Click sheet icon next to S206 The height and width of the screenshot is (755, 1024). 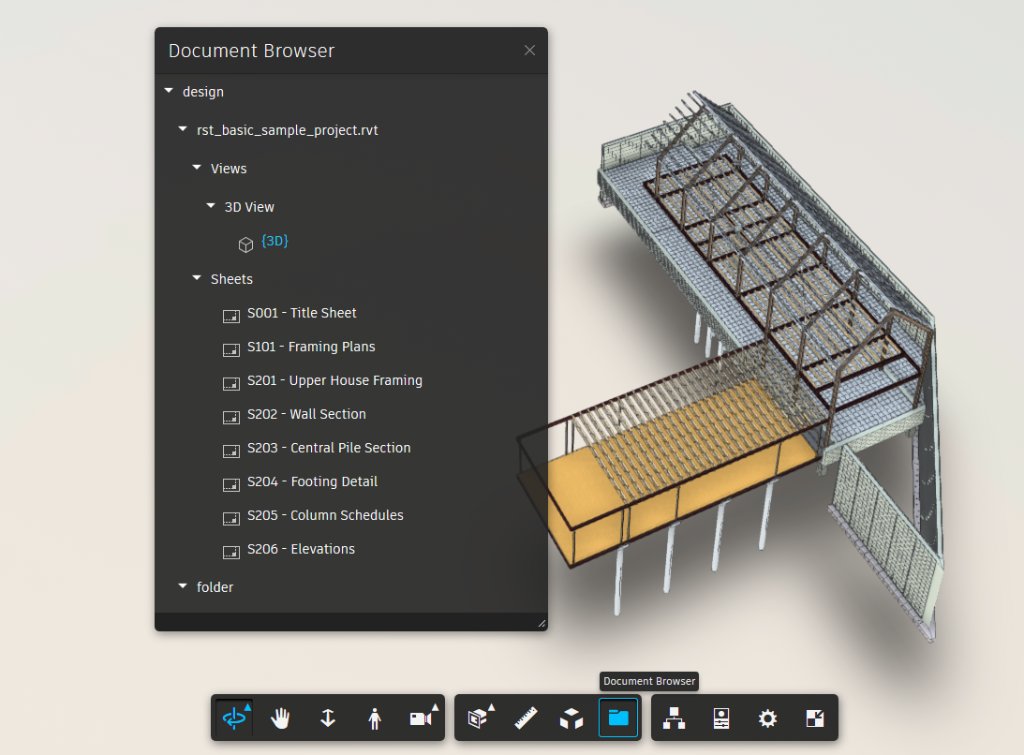click(231, 553)
